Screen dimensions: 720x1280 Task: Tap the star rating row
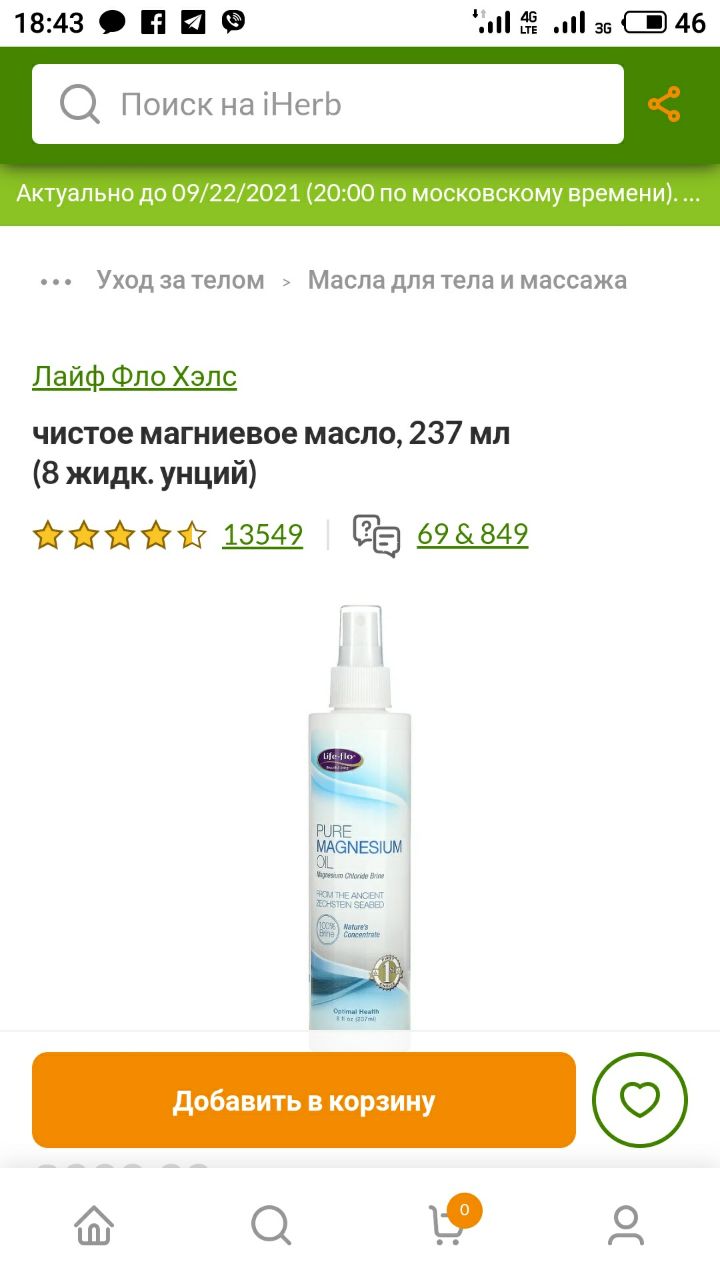pos(119,535)
